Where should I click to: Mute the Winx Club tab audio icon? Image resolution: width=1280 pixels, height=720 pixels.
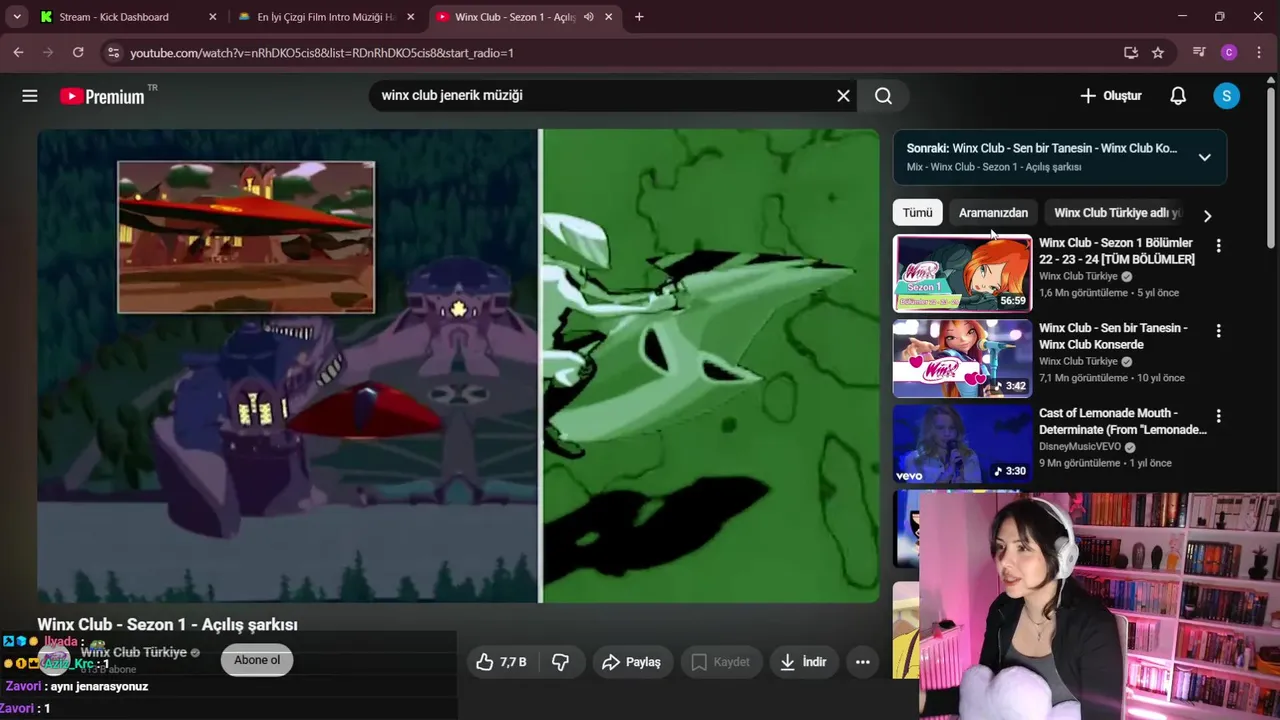[589, 17]
